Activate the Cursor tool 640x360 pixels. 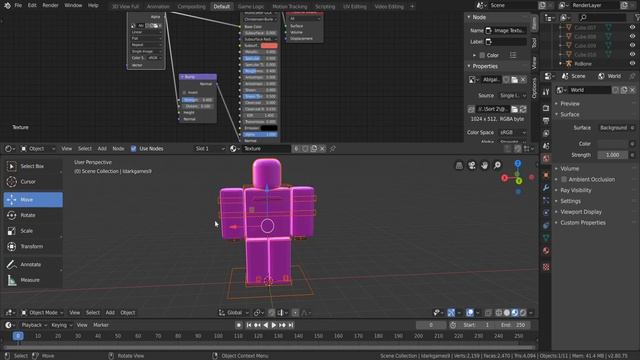[33, 182]
